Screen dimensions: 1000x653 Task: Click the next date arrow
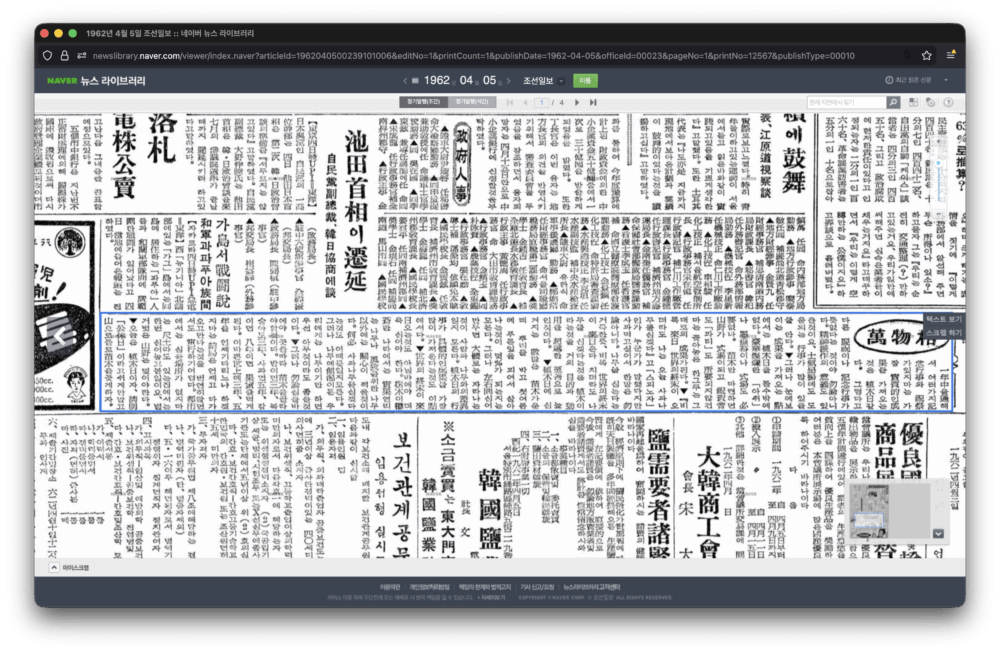[508, 80]
